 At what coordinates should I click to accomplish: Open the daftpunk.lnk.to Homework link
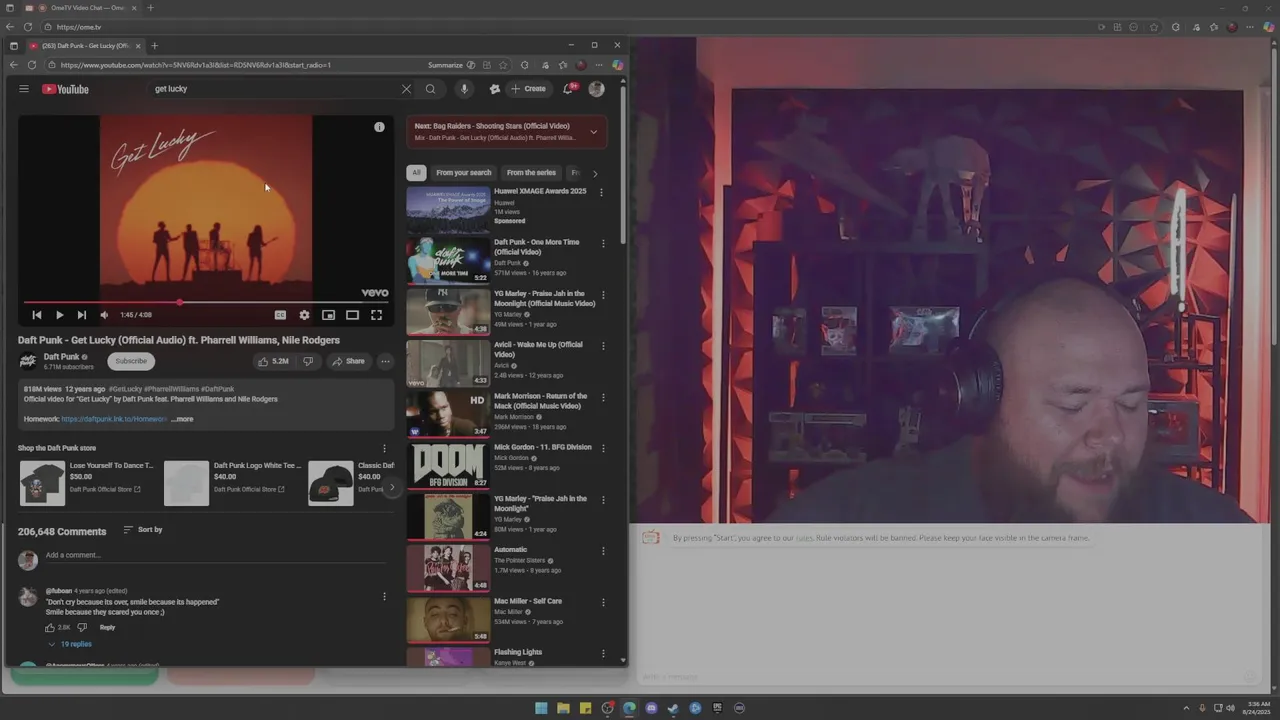pos(114,419)
